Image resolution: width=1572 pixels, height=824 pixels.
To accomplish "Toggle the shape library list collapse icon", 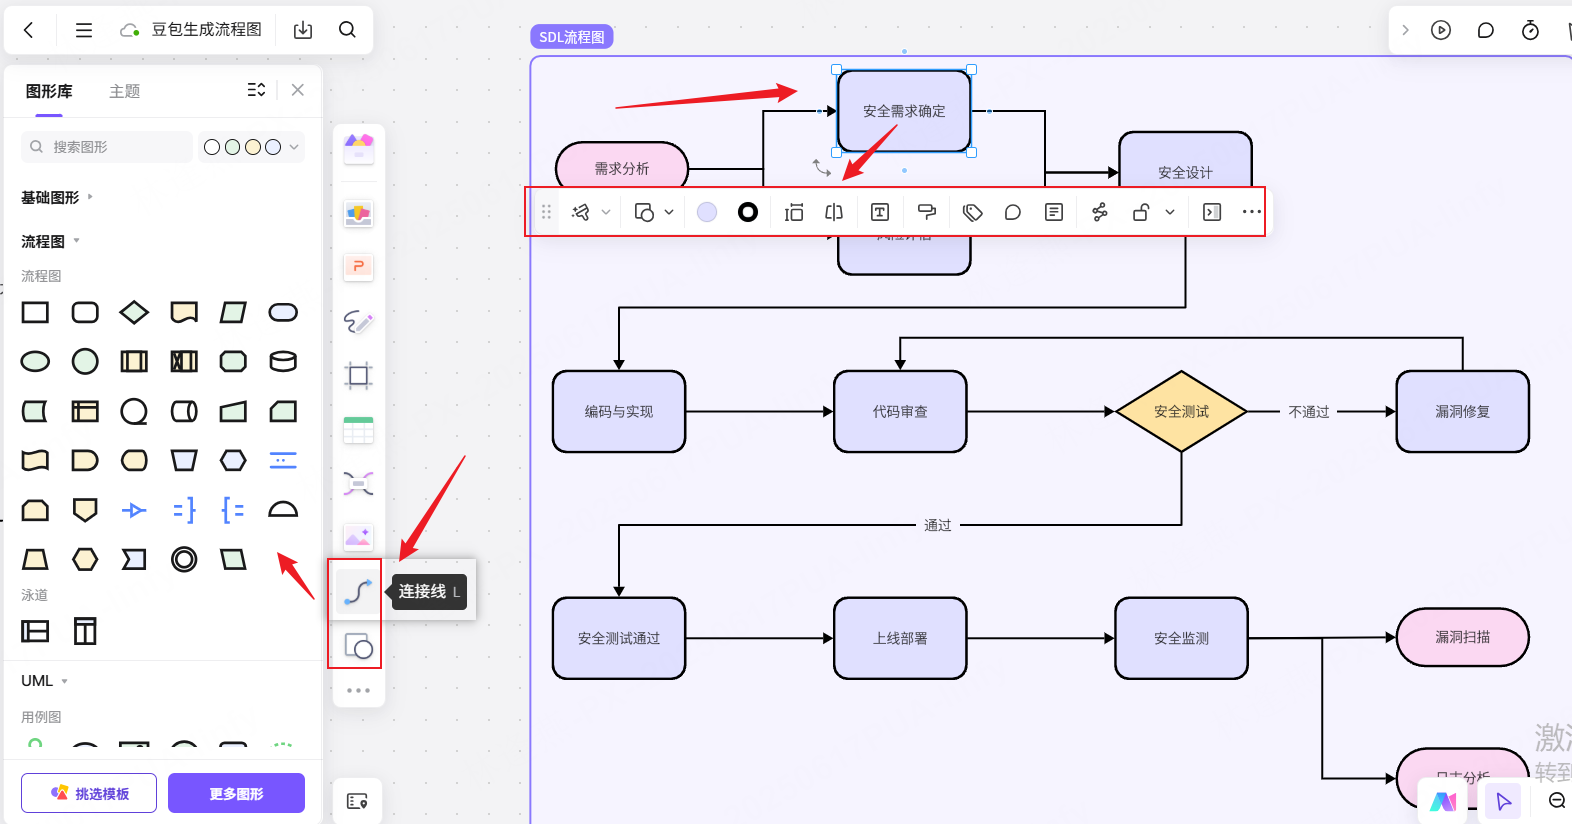I will pyautogui.click(x=257, y=90).
